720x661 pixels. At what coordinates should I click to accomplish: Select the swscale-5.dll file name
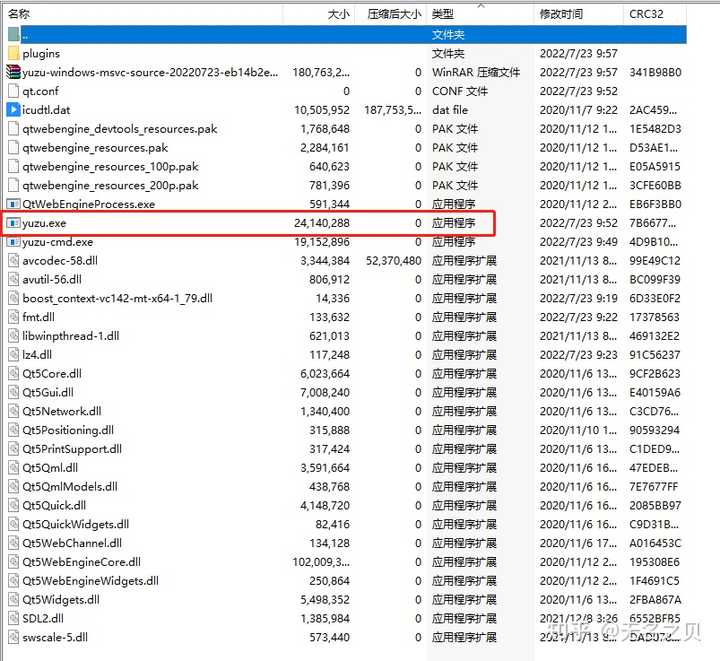(x=55, y=637)
